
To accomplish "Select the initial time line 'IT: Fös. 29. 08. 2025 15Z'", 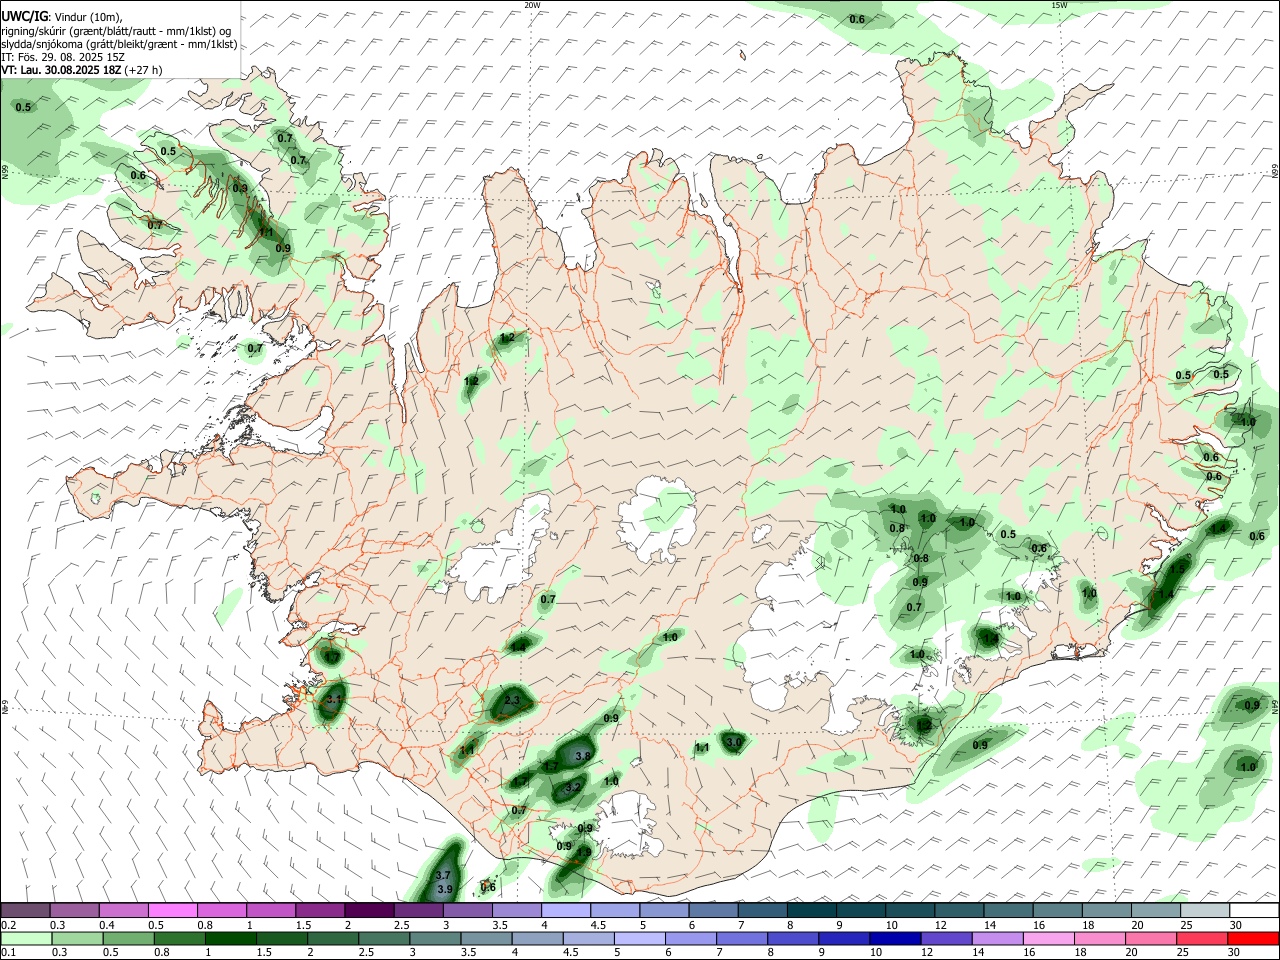I will (64, 57).
